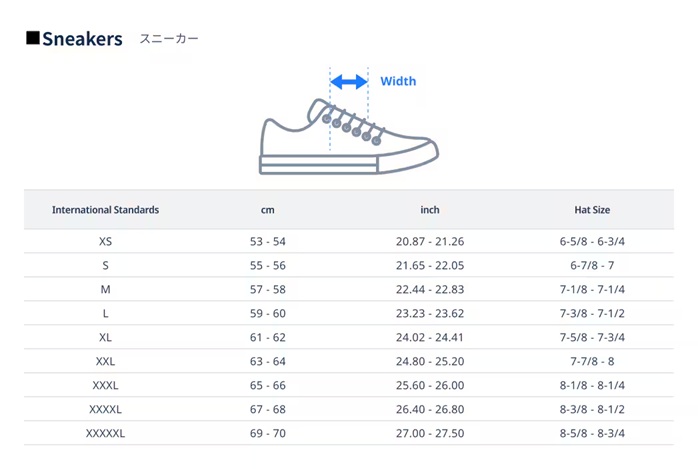The width and height of the screenshot is (698, 469).
Task: Click the 24.80 - 25.20 inch cell
Action: [430, 361]
